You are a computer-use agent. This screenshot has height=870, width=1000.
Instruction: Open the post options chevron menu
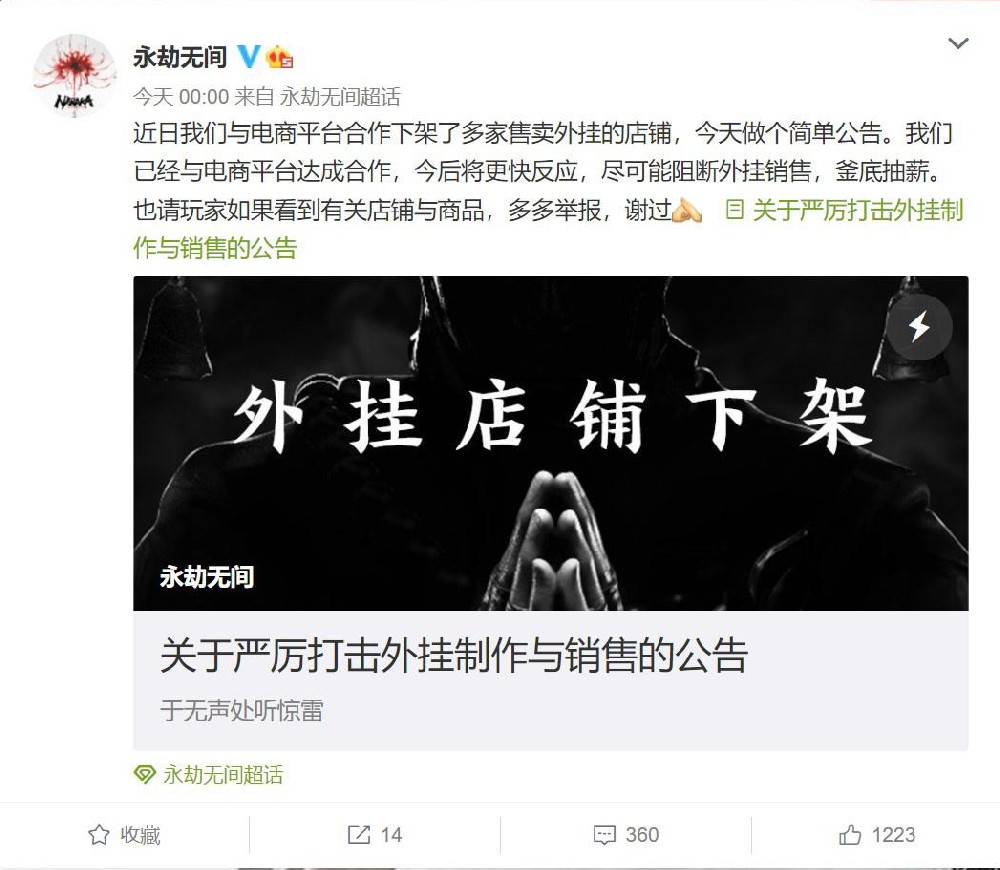pos(959,43)
